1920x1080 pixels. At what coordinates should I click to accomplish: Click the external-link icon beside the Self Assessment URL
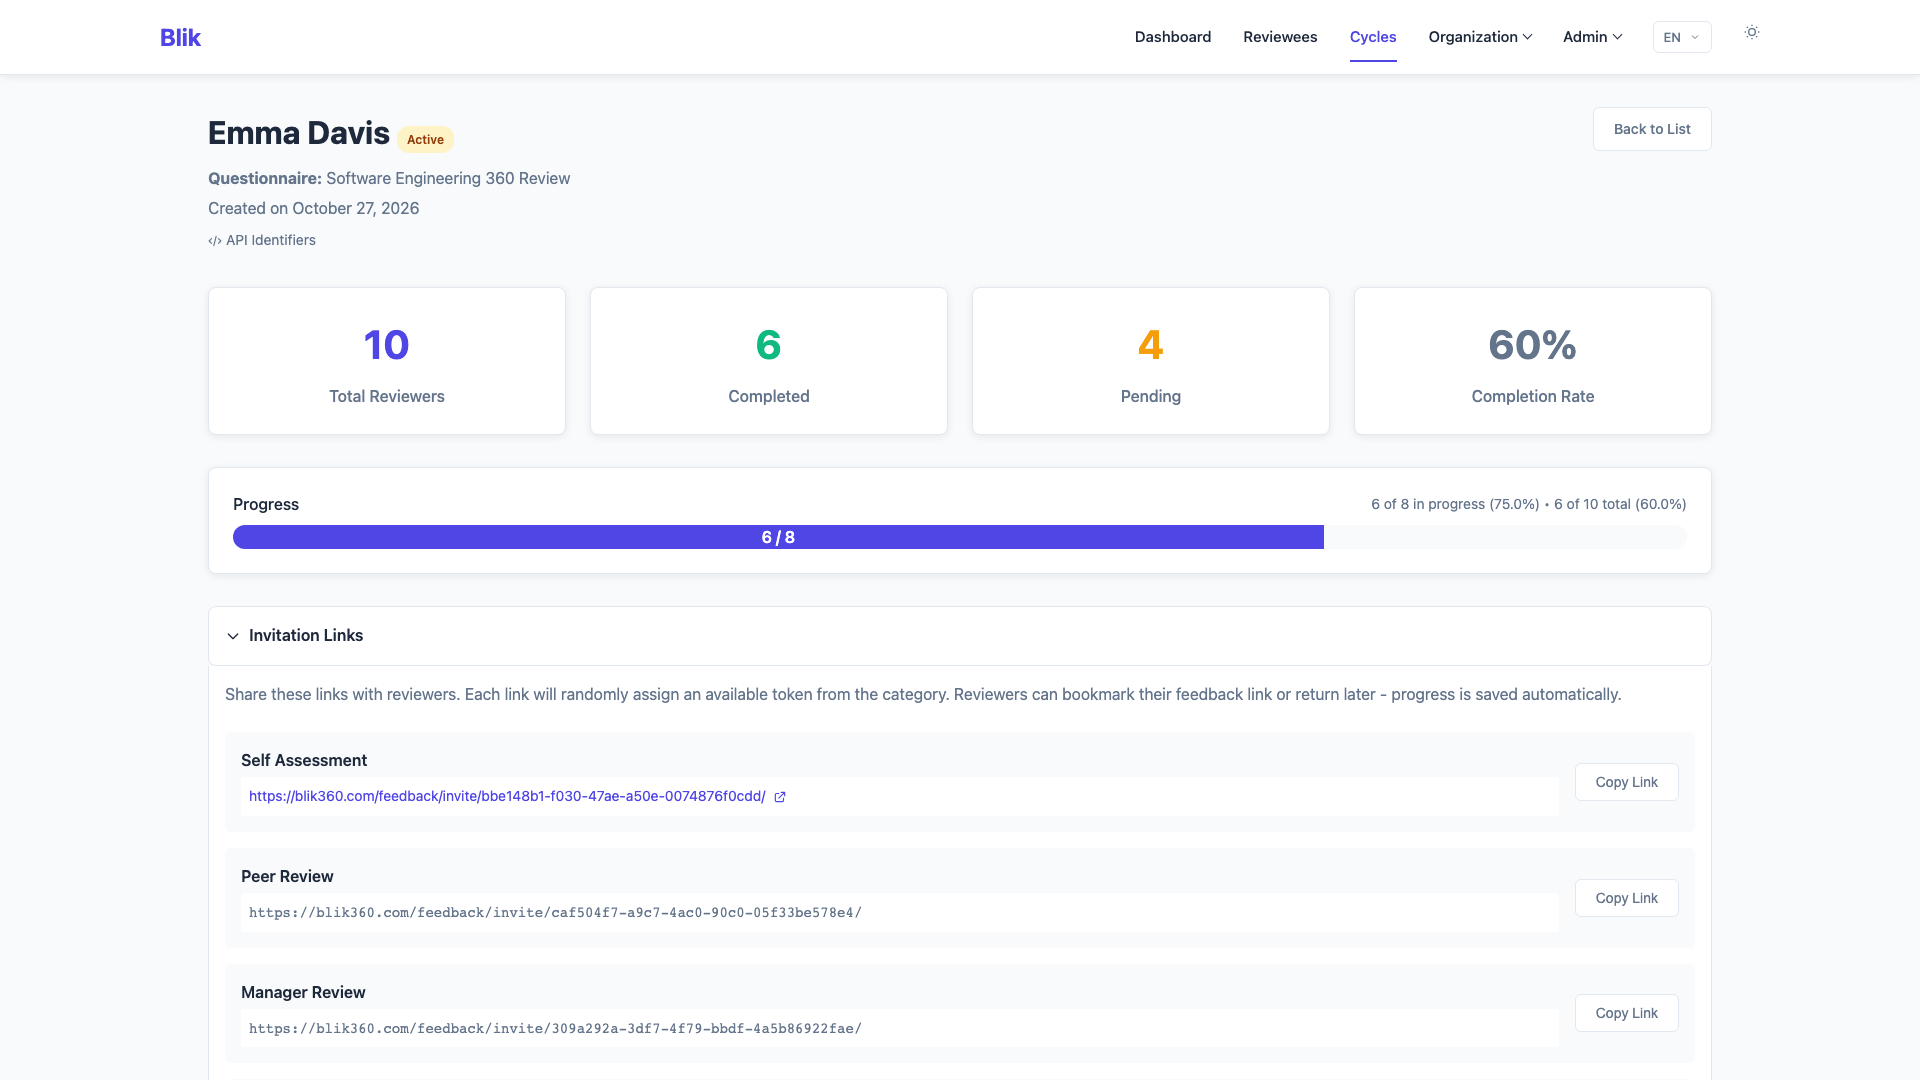point(780,797)
